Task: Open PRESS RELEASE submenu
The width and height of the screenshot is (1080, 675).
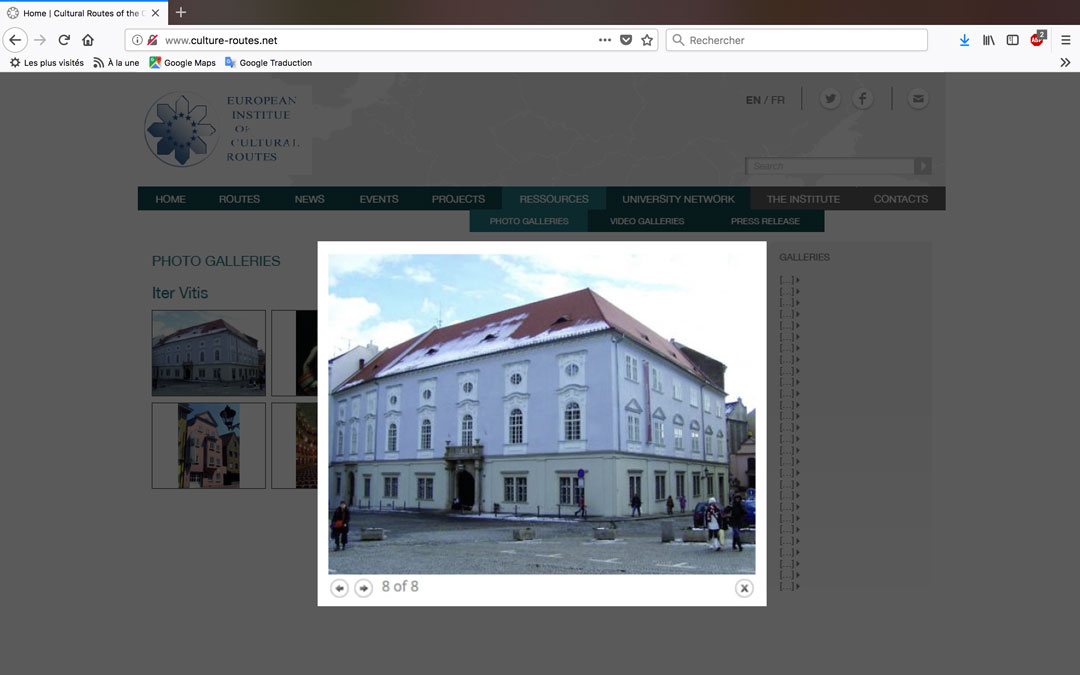Action: coord(765,221)
